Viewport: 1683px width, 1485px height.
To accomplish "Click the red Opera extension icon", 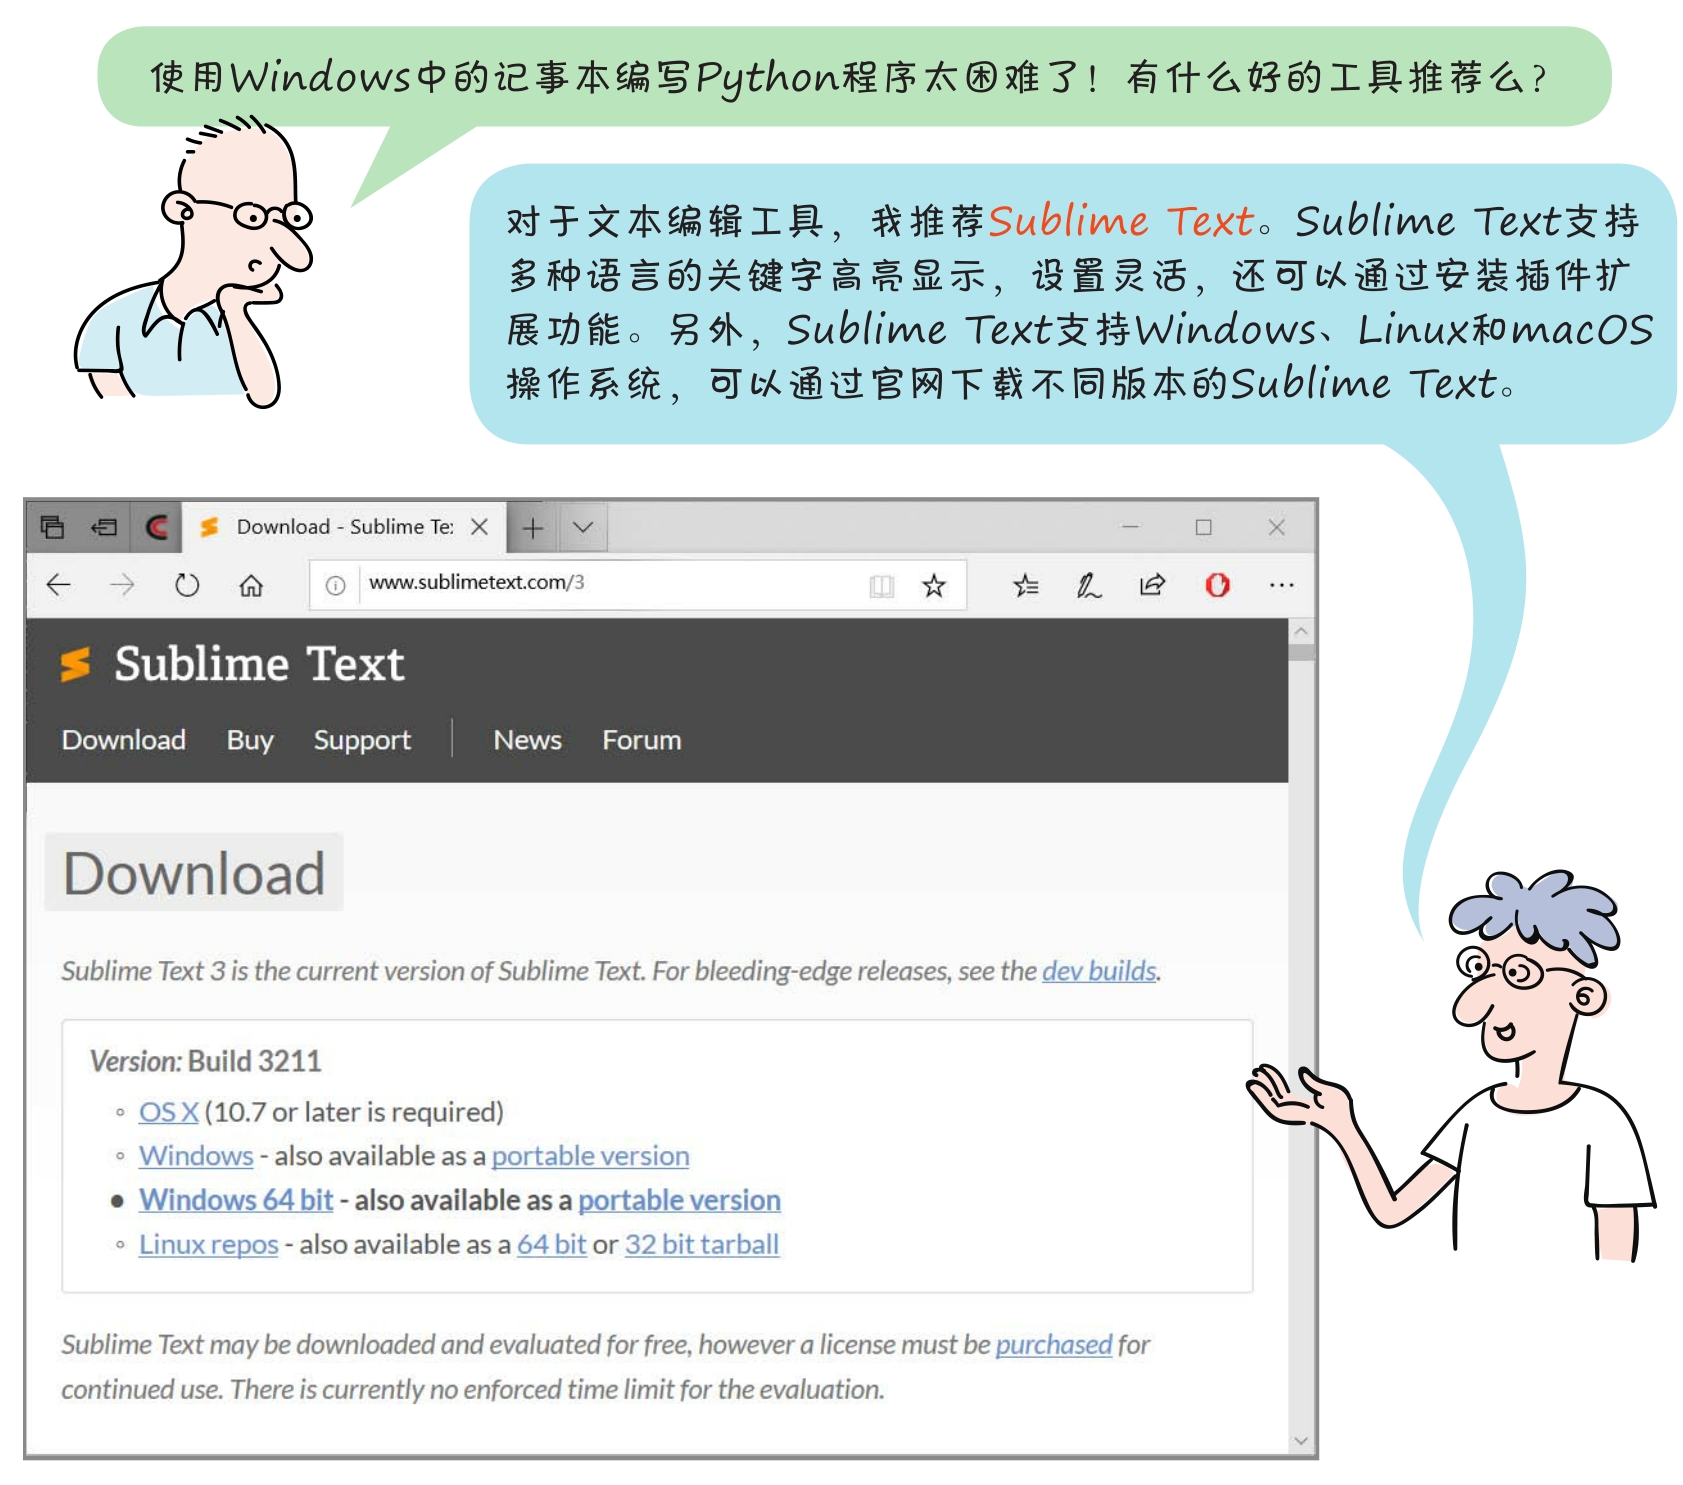I will 1217,585.
